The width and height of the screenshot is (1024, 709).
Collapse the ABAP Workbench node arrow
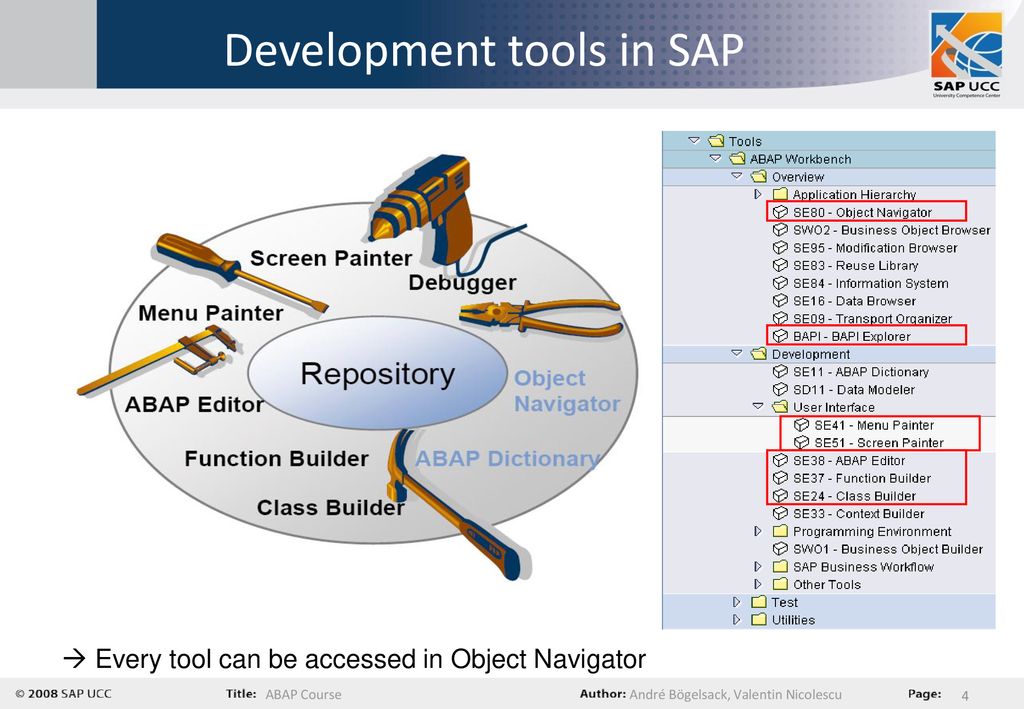click(x=715, y=158)
